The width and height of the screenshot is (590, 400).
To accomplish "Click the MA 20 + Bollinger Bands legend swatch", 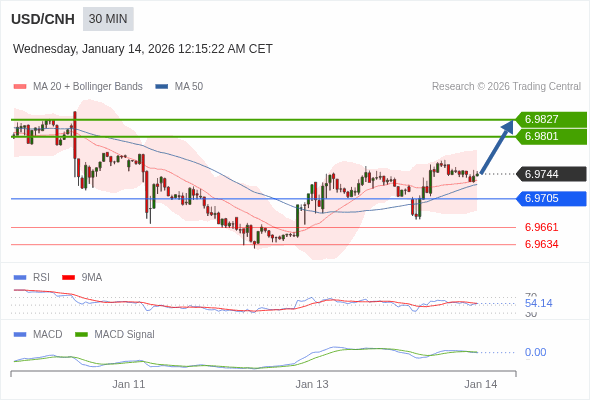I will pyautogui.click(x=20, y=87).
